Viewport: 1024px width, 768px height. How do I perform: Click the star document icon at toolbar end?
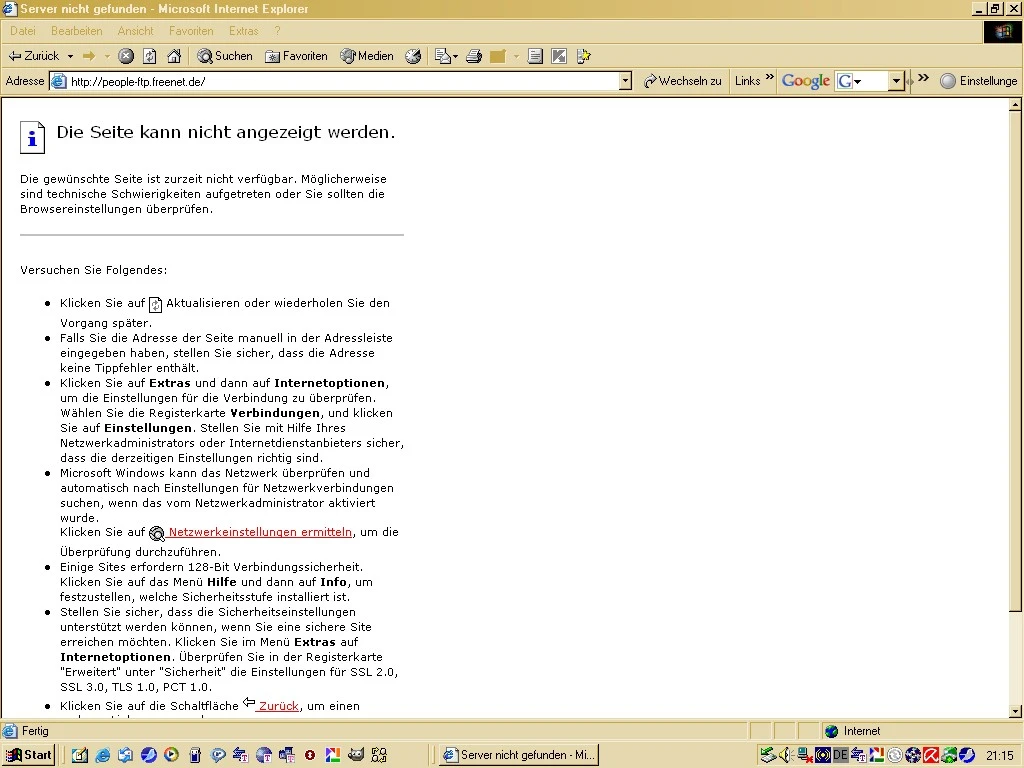[583, 56]
